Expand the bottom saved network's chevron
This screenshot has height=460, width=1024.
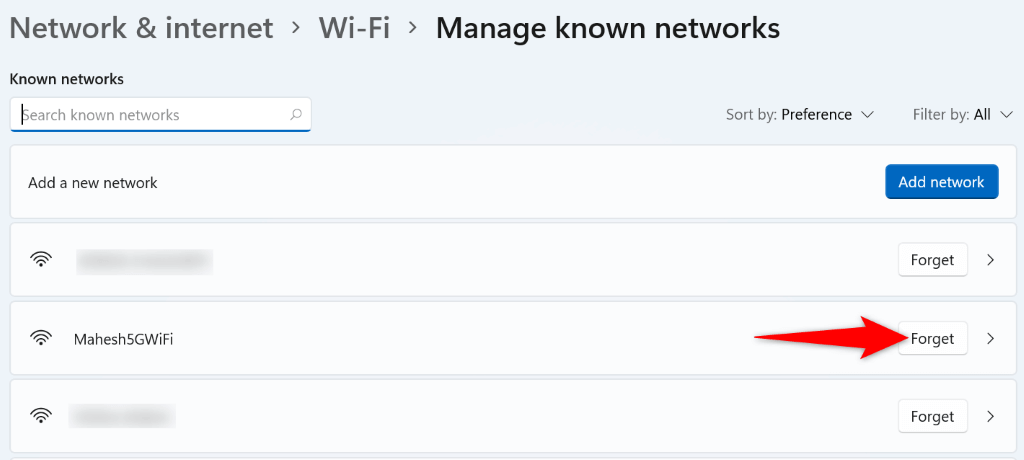coord(991,416)
